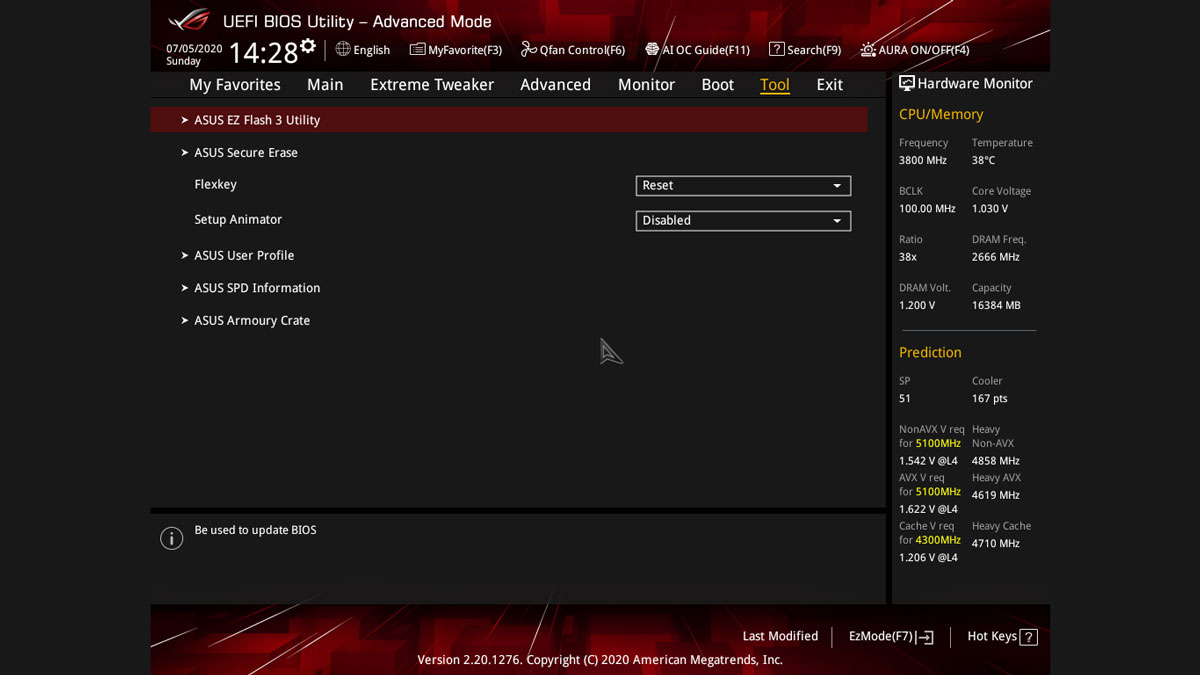The image size is (1200, 675).
Task: Click the 38°C temperature value
Action: (984, 160)
